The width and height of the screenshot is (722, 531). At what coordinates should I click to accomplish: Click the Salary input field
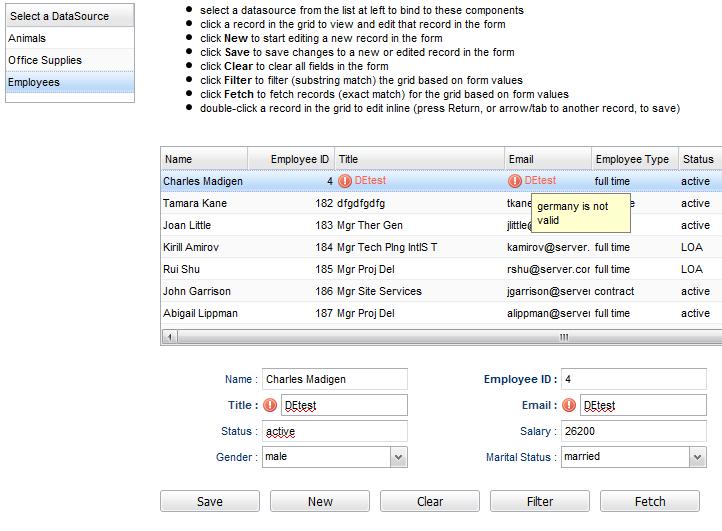pos(633,431)
